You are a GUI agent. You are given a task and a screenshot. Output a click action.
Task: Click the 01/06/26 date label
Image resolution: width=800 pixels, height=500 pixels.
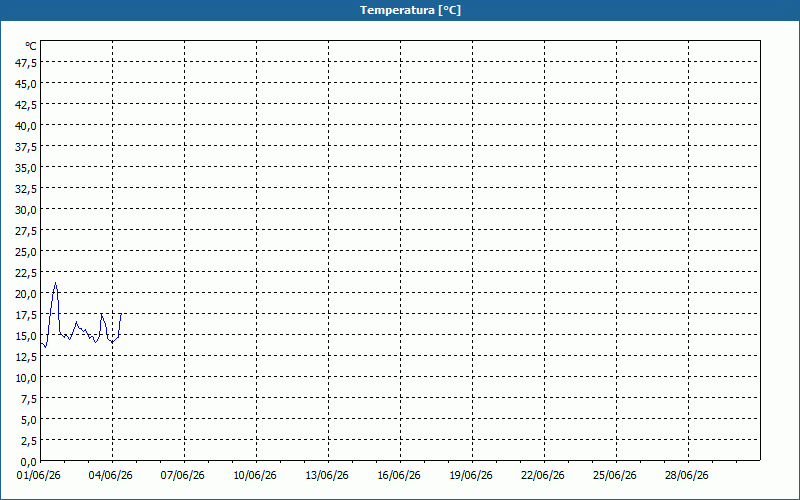[39, 476]
